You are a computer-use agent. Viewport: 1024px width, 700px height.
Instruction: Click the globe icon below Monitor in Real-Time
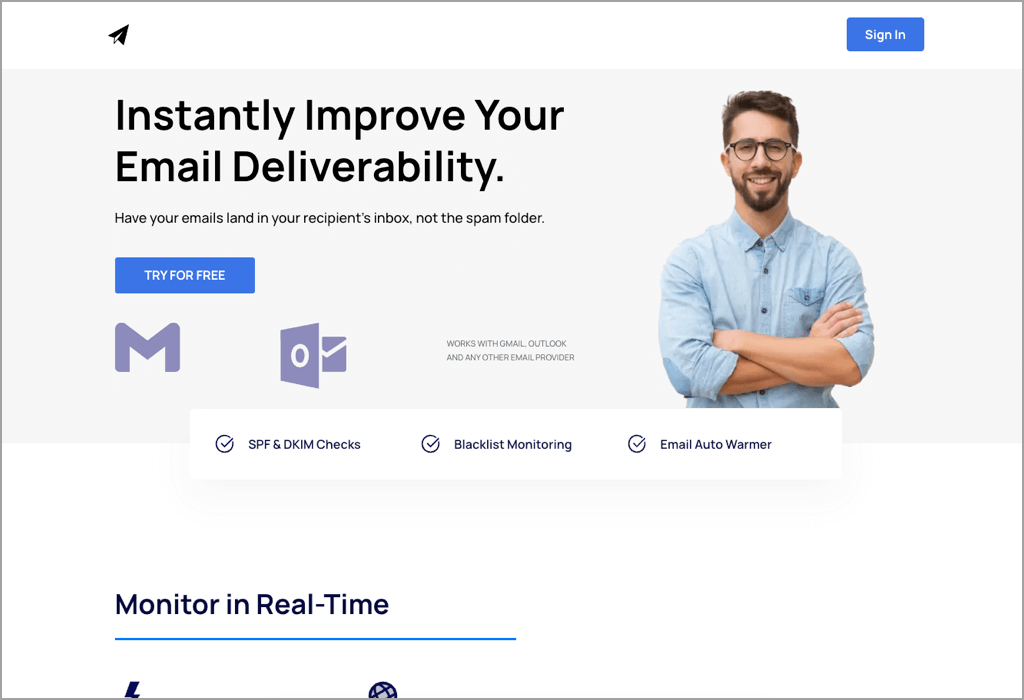pyautogui.click(x=383, y=690)
